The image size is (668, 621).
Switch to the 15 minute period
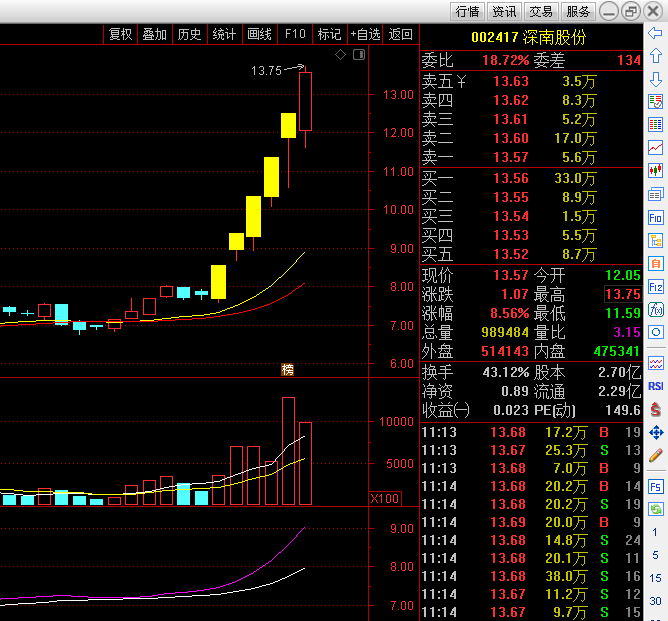click(655, 578)
